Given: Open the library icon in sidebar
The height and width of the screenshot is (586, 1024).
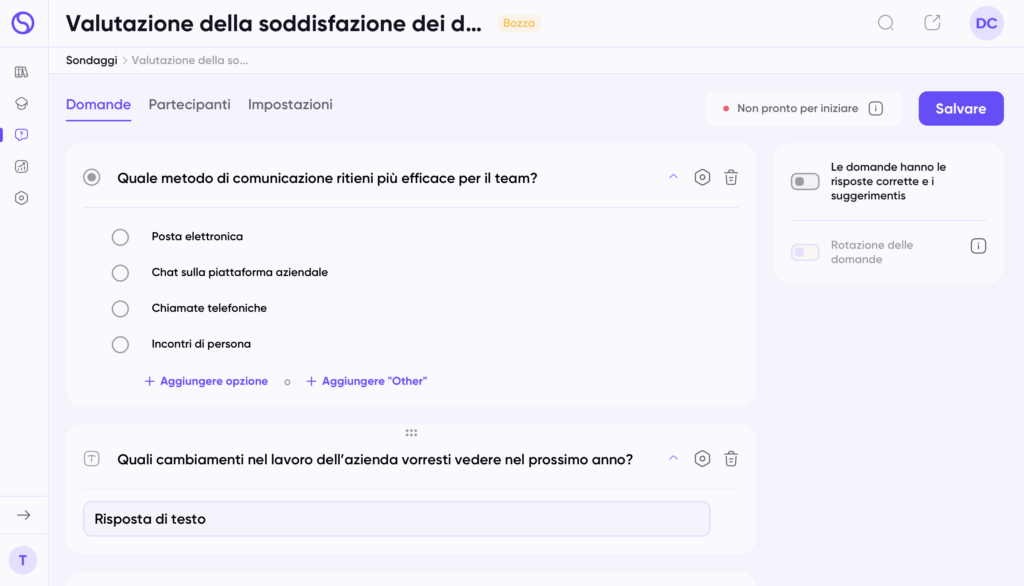Looking at the screenshot, I should pos(22,72).
